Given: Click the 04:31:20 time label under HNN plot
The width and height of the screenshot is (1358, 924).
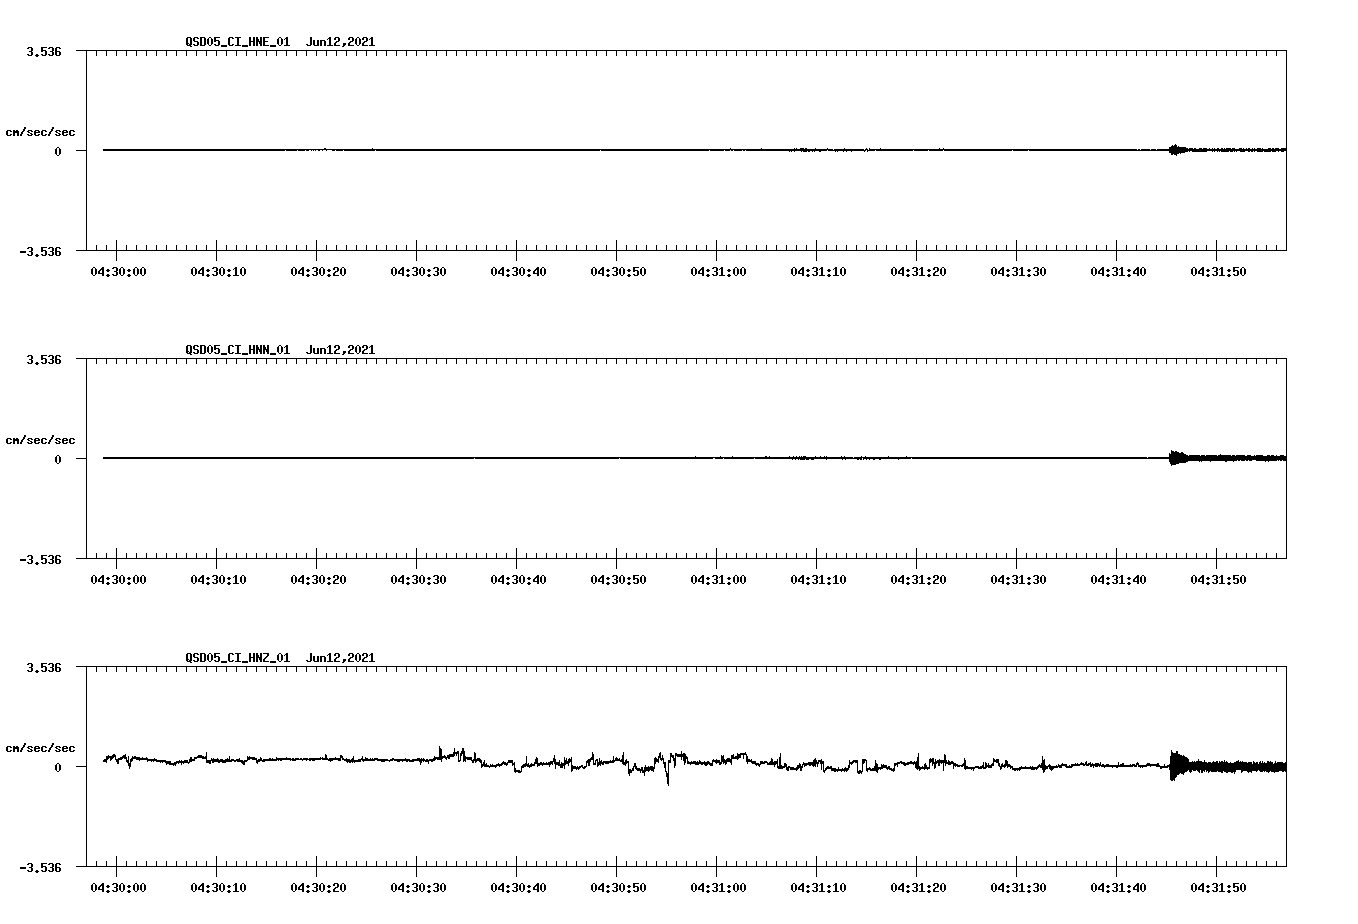Looking at the screenshot, I should click(x=918, y=580).
